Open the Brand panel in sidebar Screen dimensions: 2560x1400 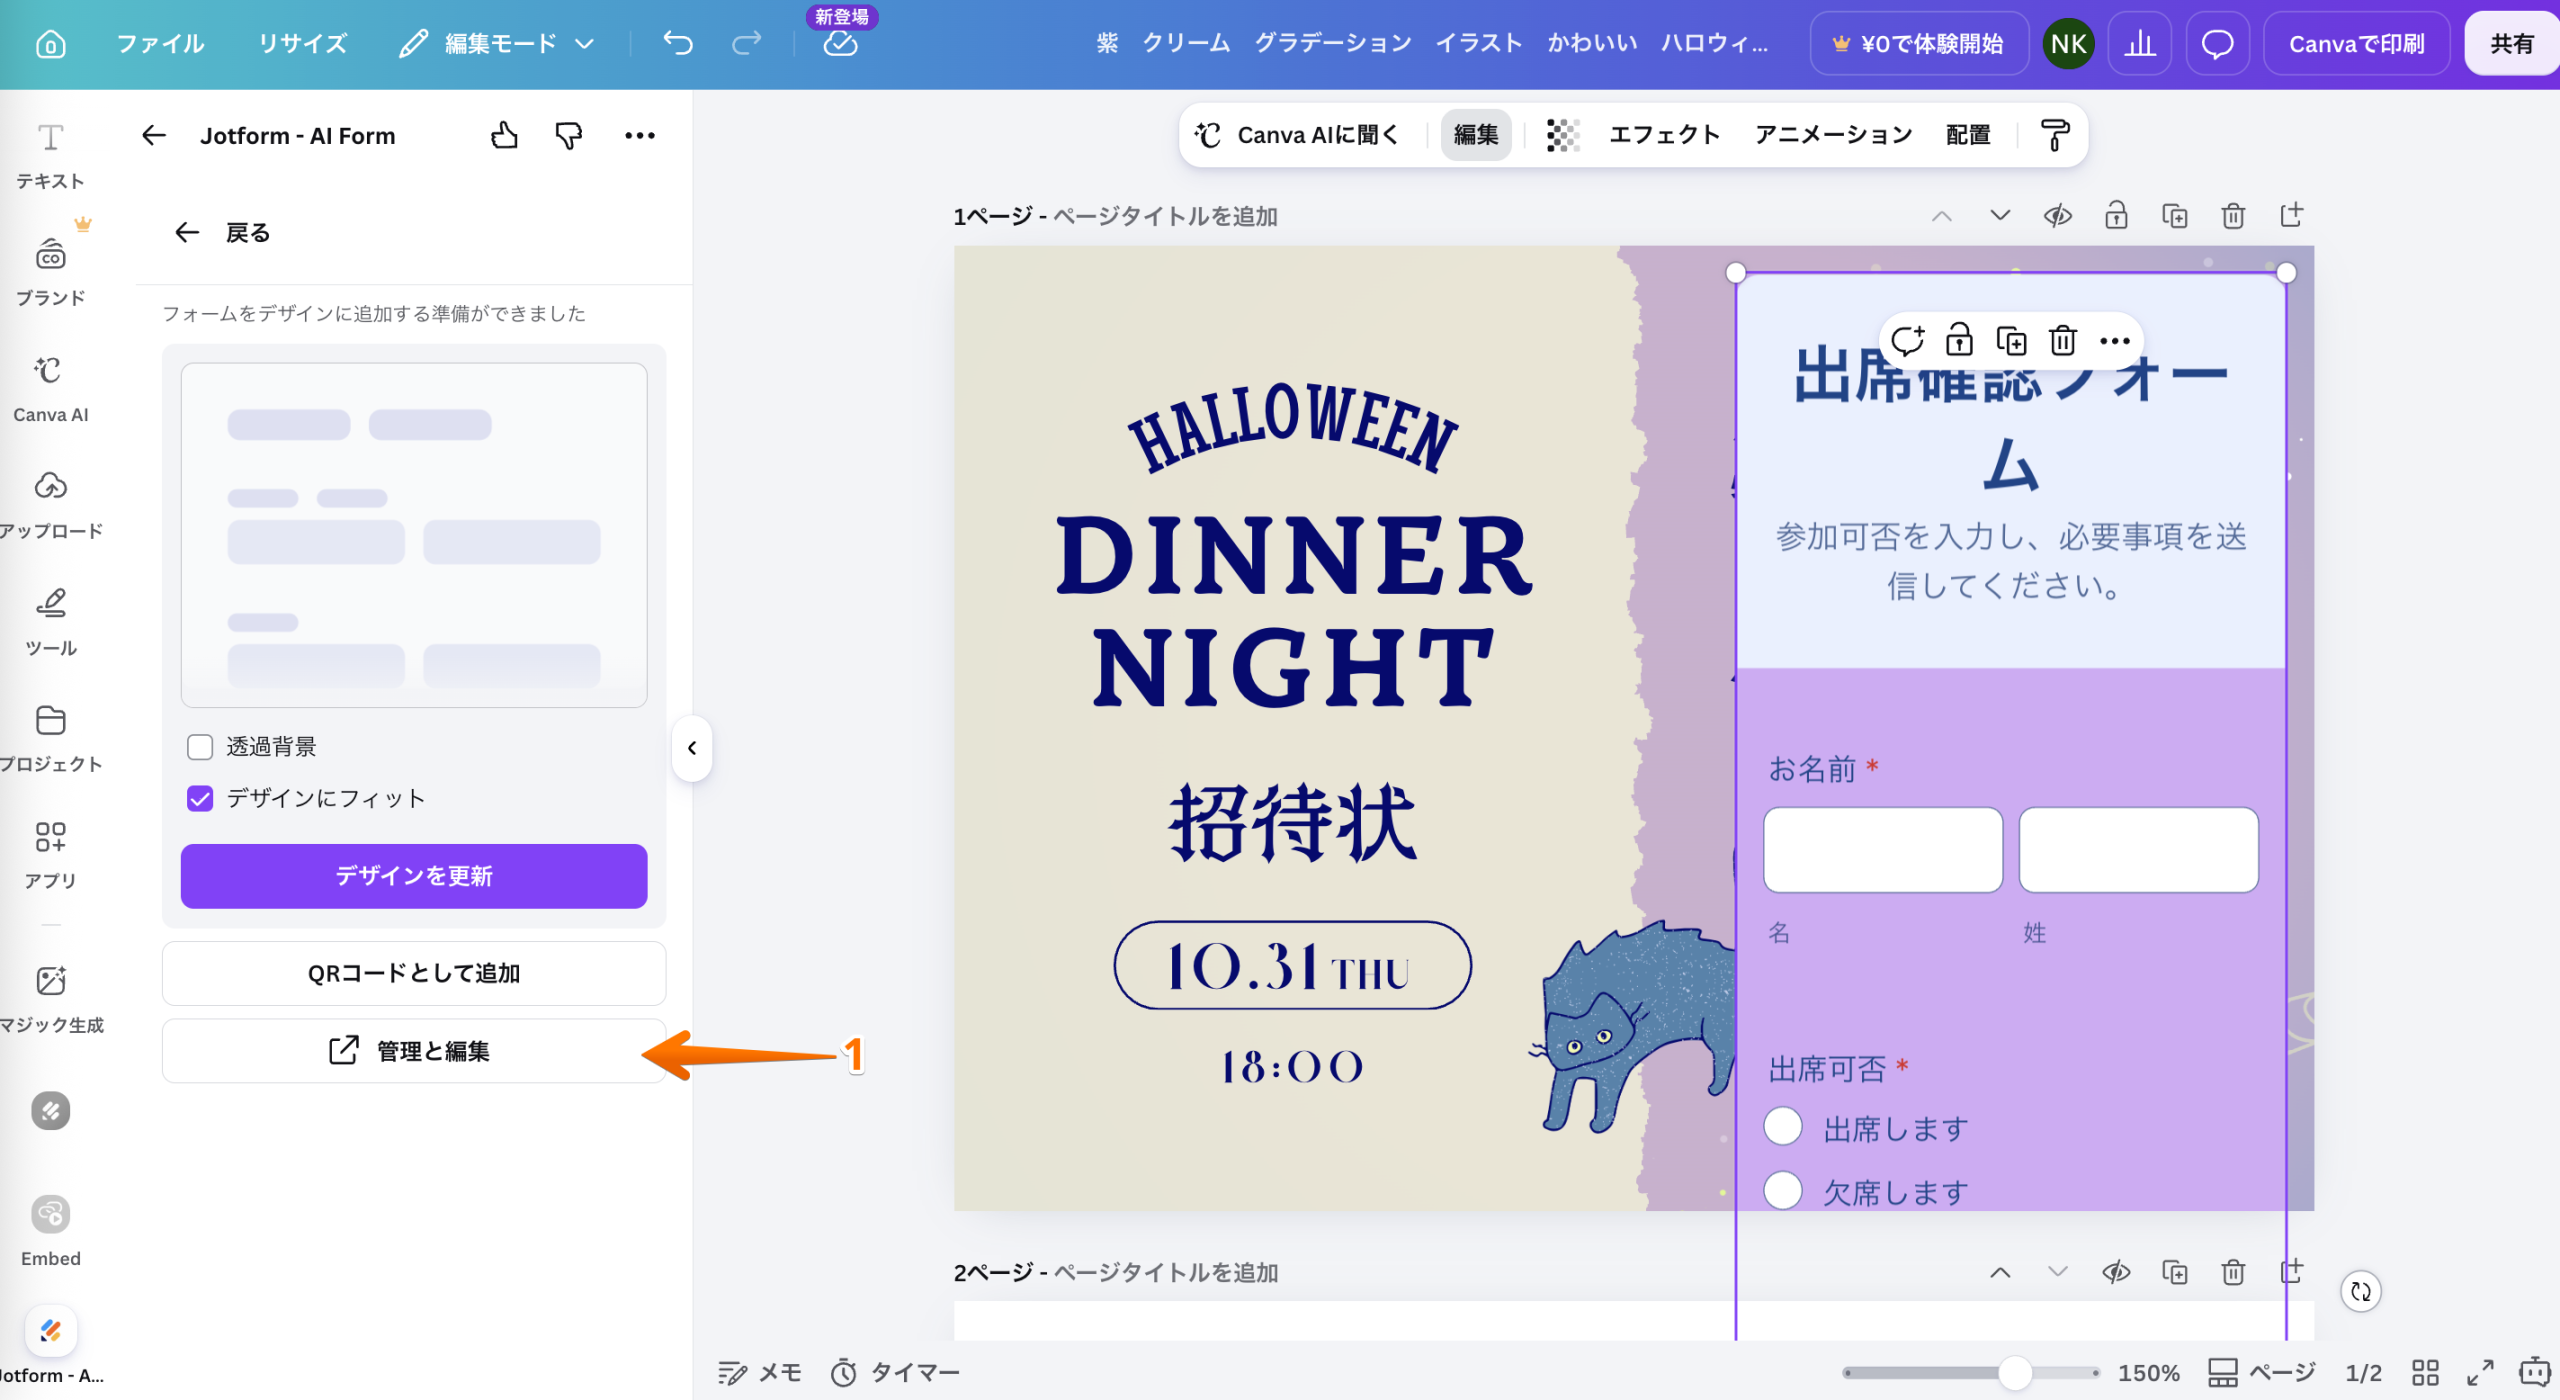(x=50, y=270)
